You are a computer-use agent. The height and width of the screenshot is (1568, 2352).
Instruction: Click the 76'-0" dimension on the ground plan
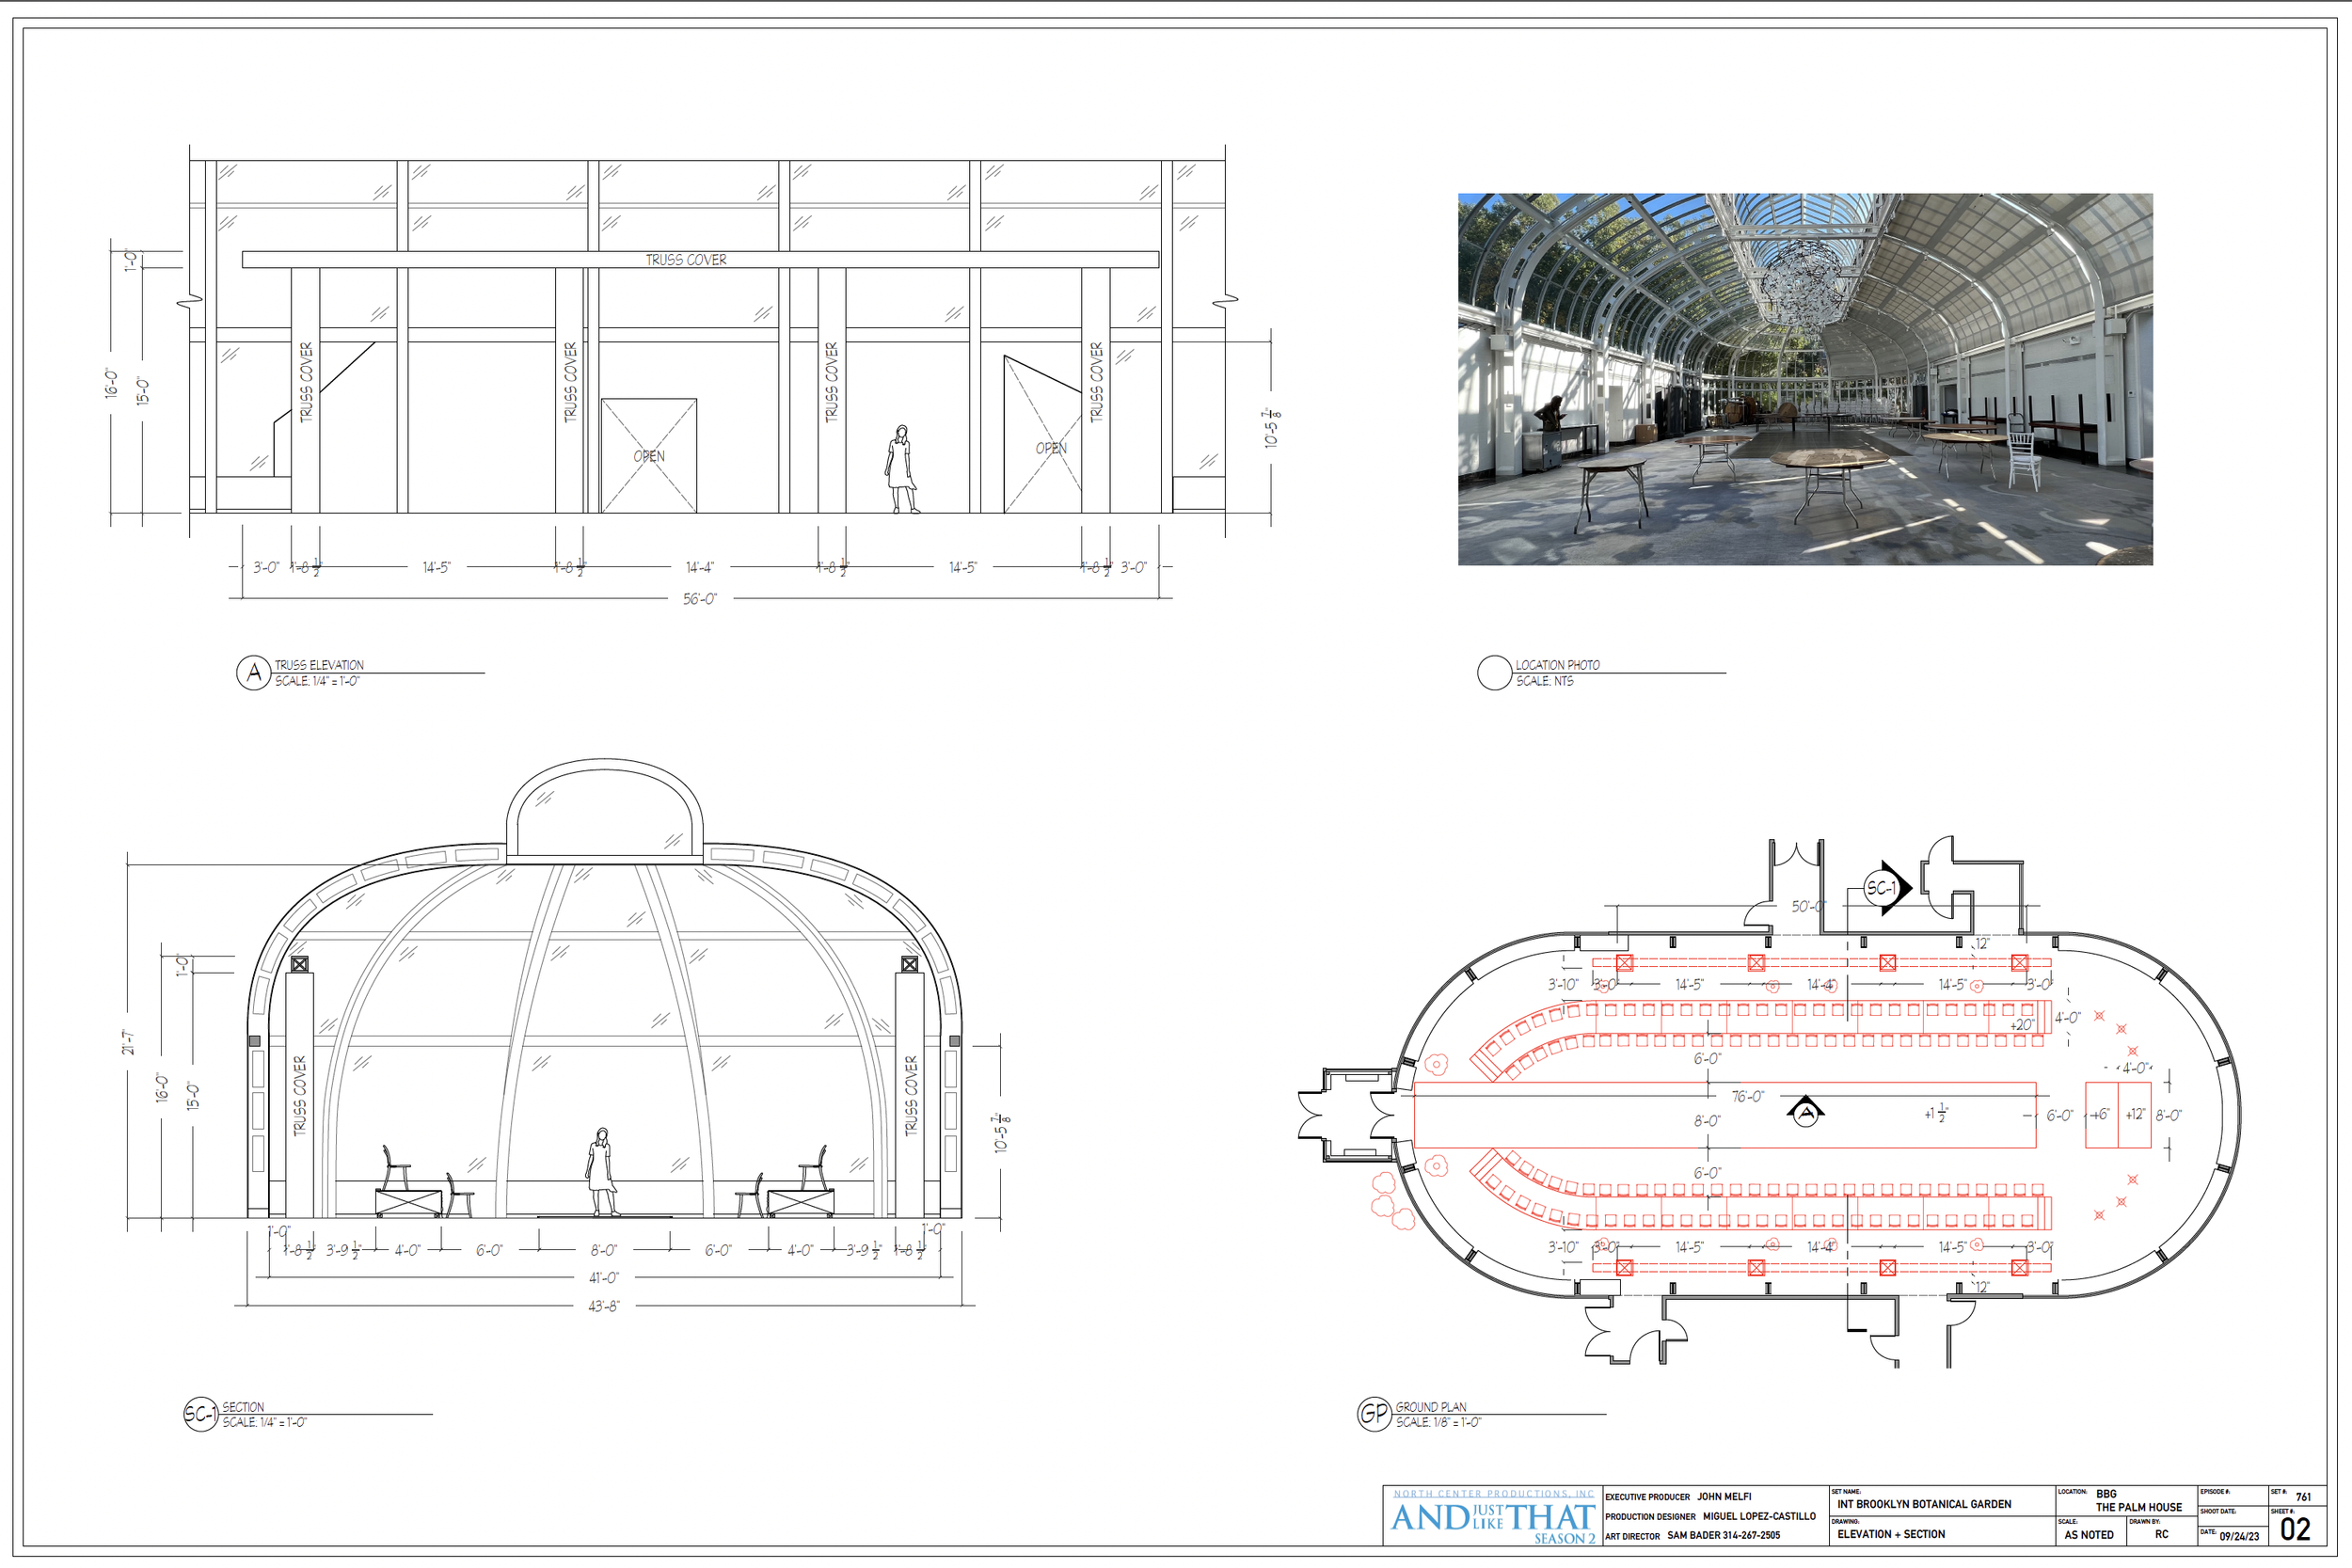(1747, 1097)
